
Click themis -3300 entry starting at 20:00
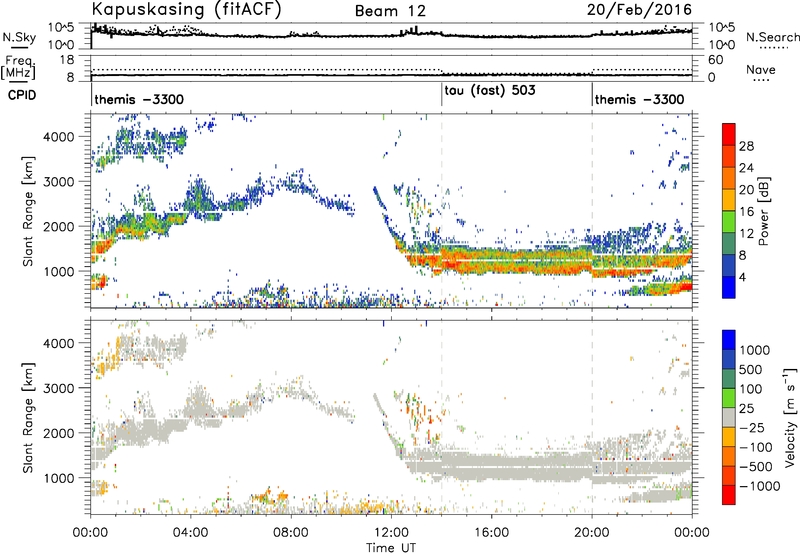[x=639, y=99]
